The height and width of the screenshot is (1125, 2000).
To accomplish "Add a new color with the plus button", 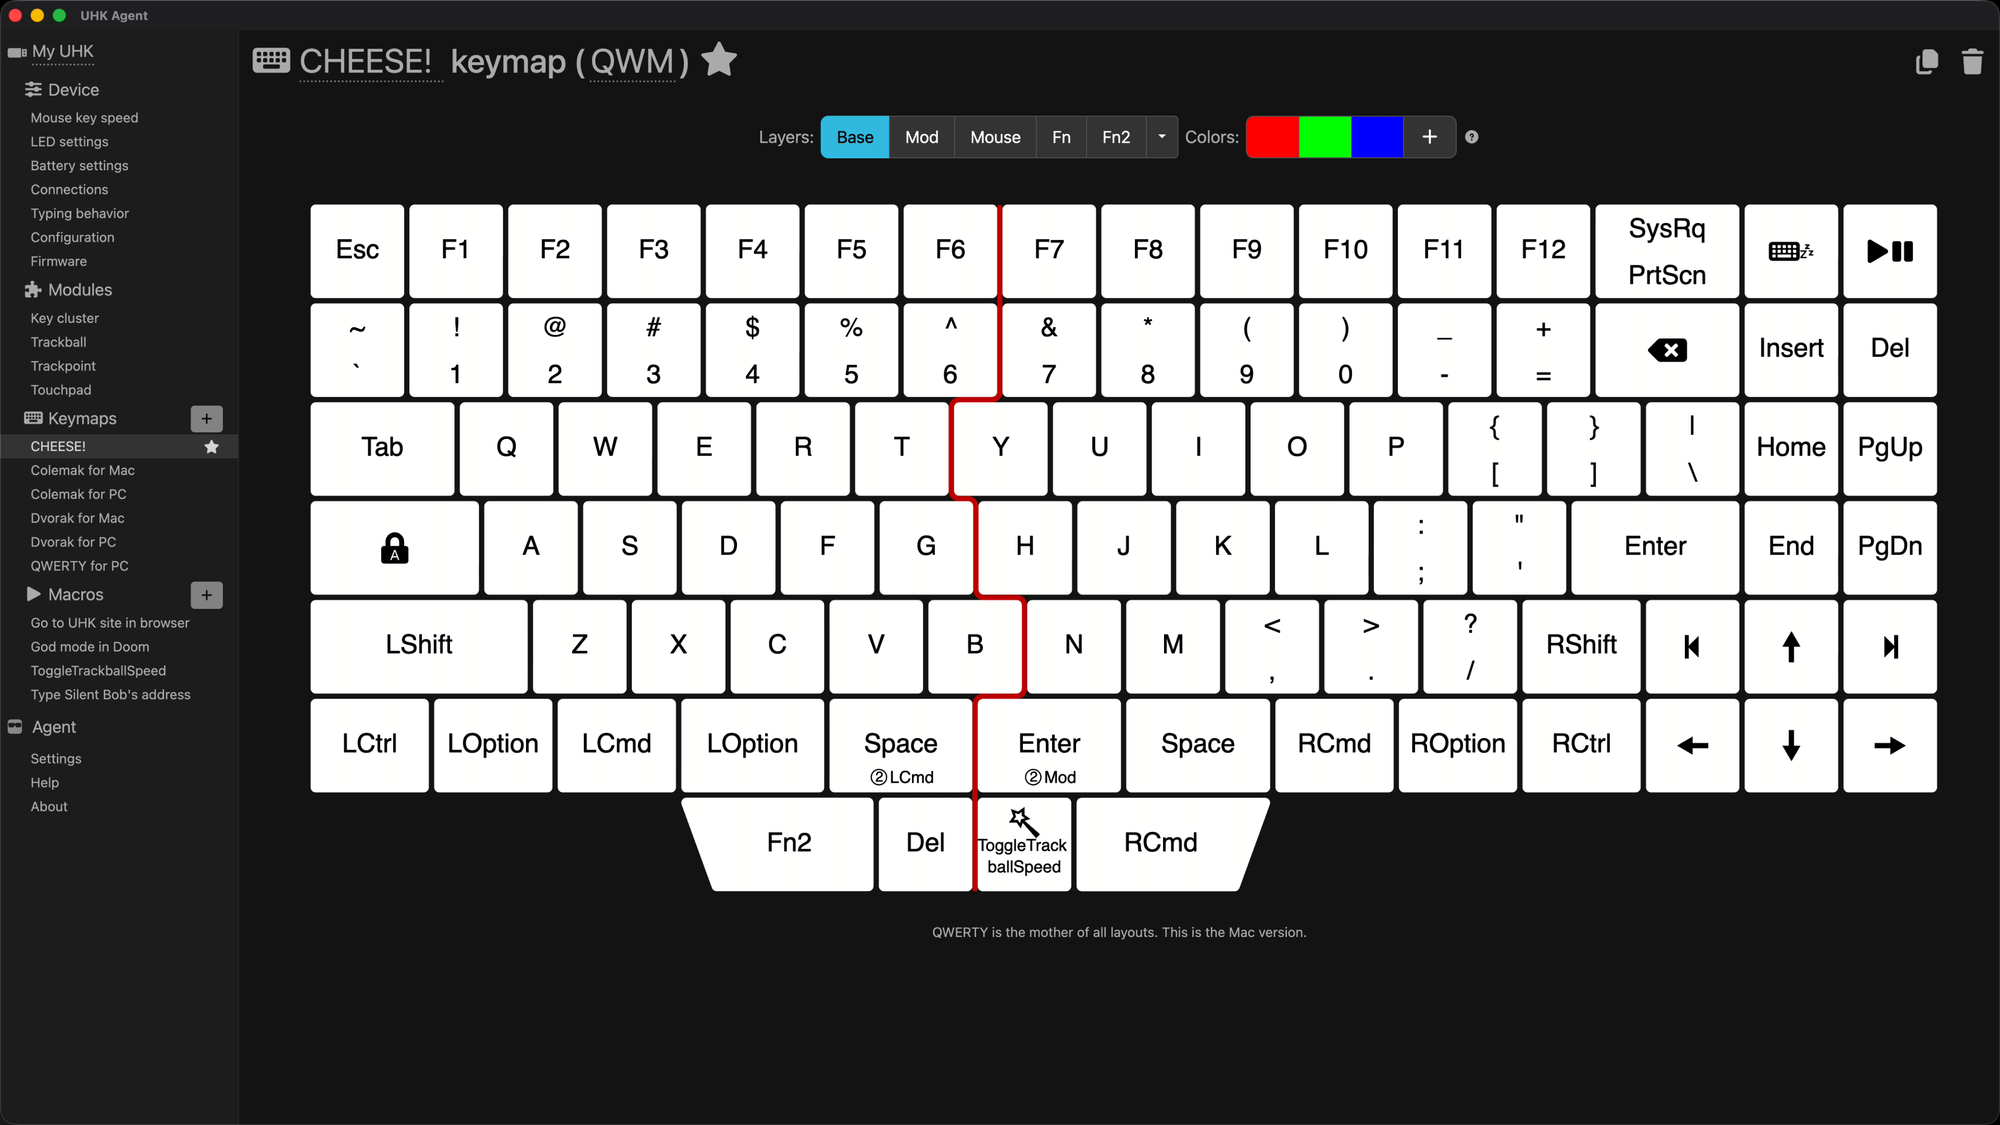I will 1430,137.
